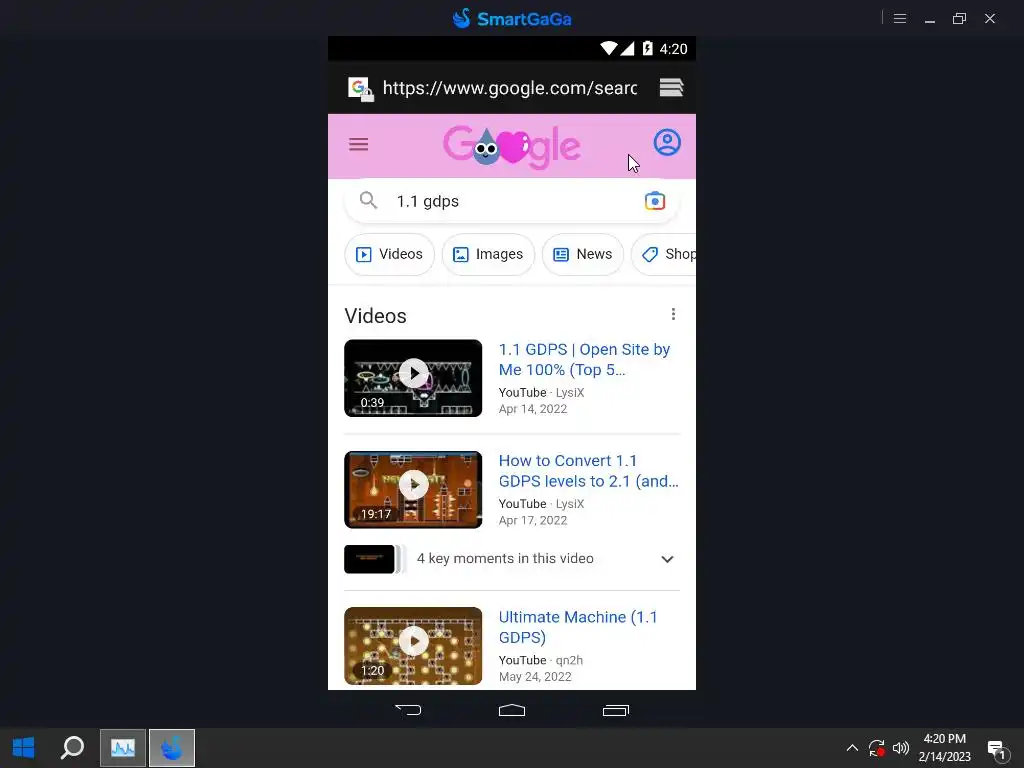Click the 'Apr 17, 2022' date text
This screenshot has width=1024, height=768.
(x=533, y=520)
